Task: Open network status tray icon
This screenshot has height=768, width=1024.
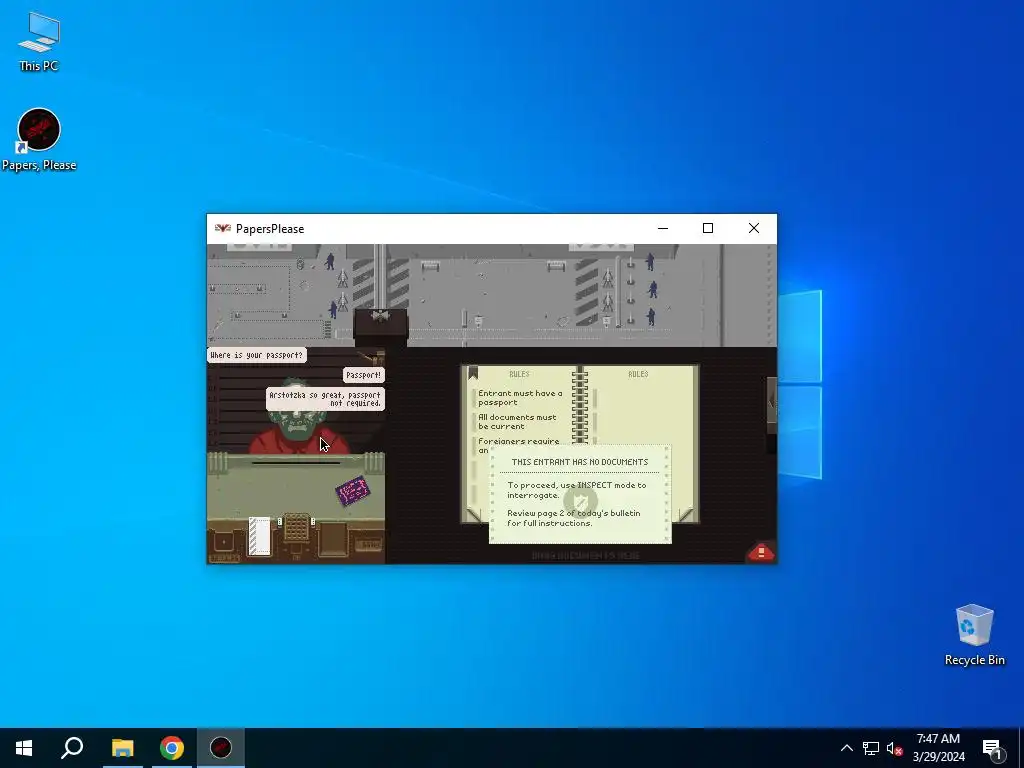Action: click(871, 748)
